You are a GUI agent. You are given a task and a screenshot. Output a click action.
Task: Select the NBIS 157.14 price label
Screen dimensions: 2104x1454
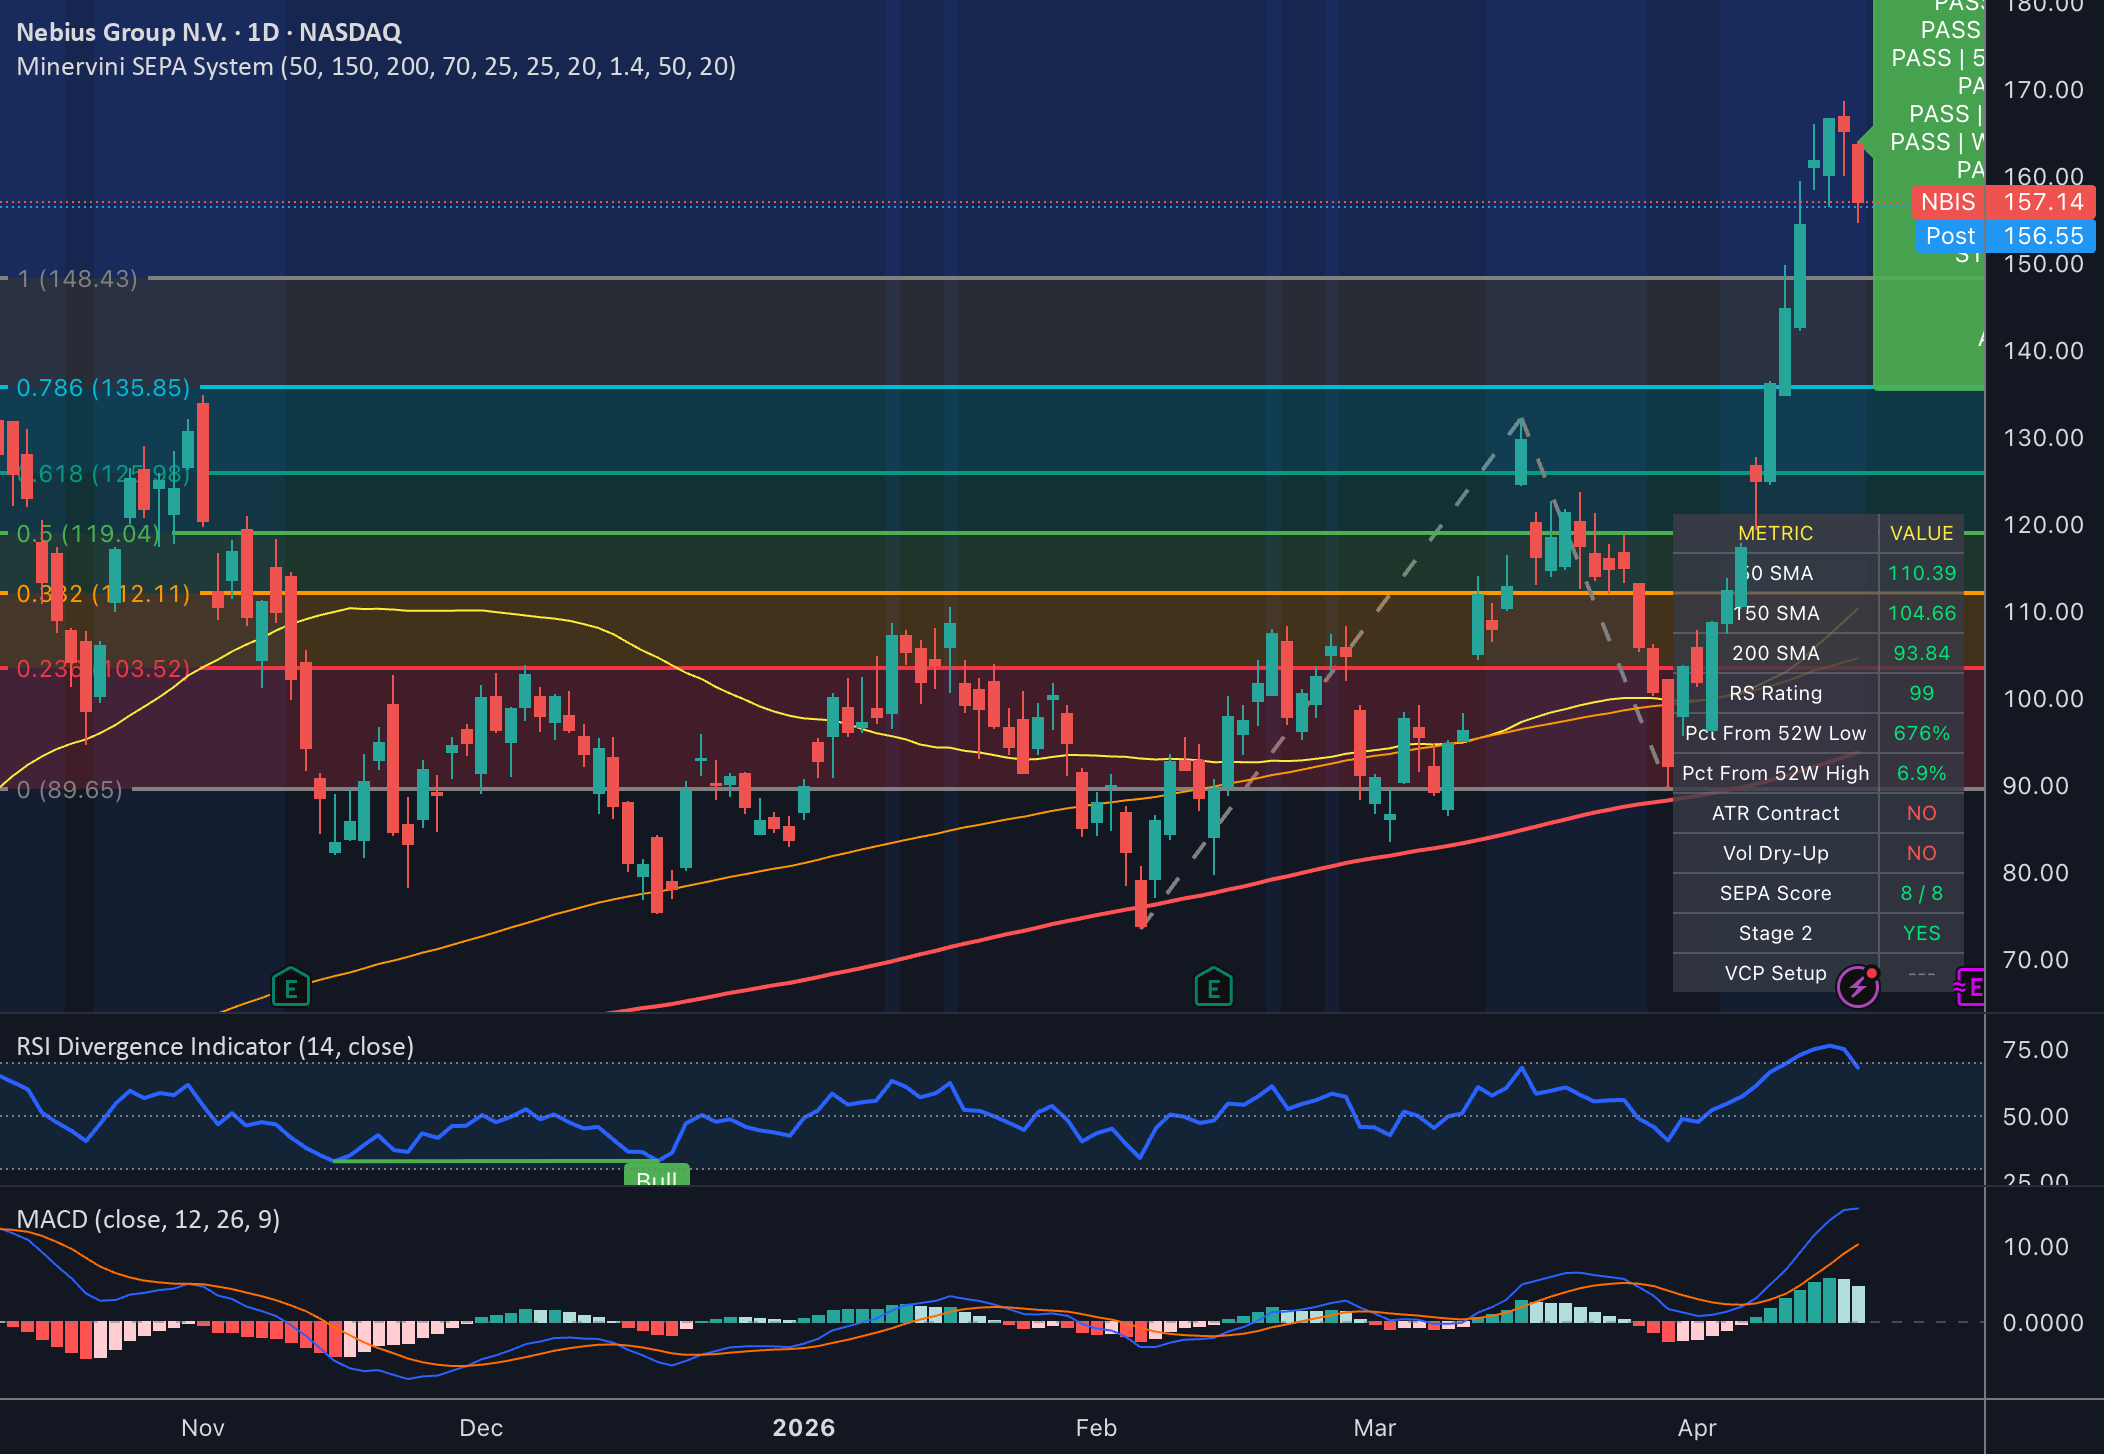2003,202
